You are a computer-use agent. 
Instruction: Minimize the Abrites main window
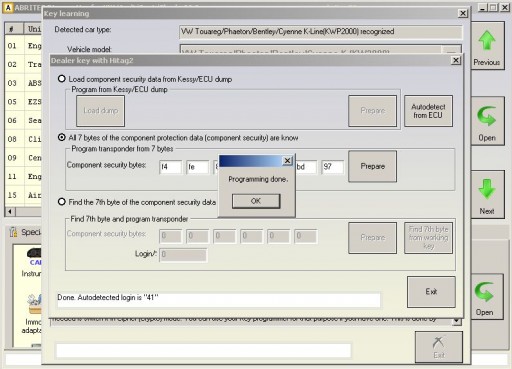tap(482, 7)
